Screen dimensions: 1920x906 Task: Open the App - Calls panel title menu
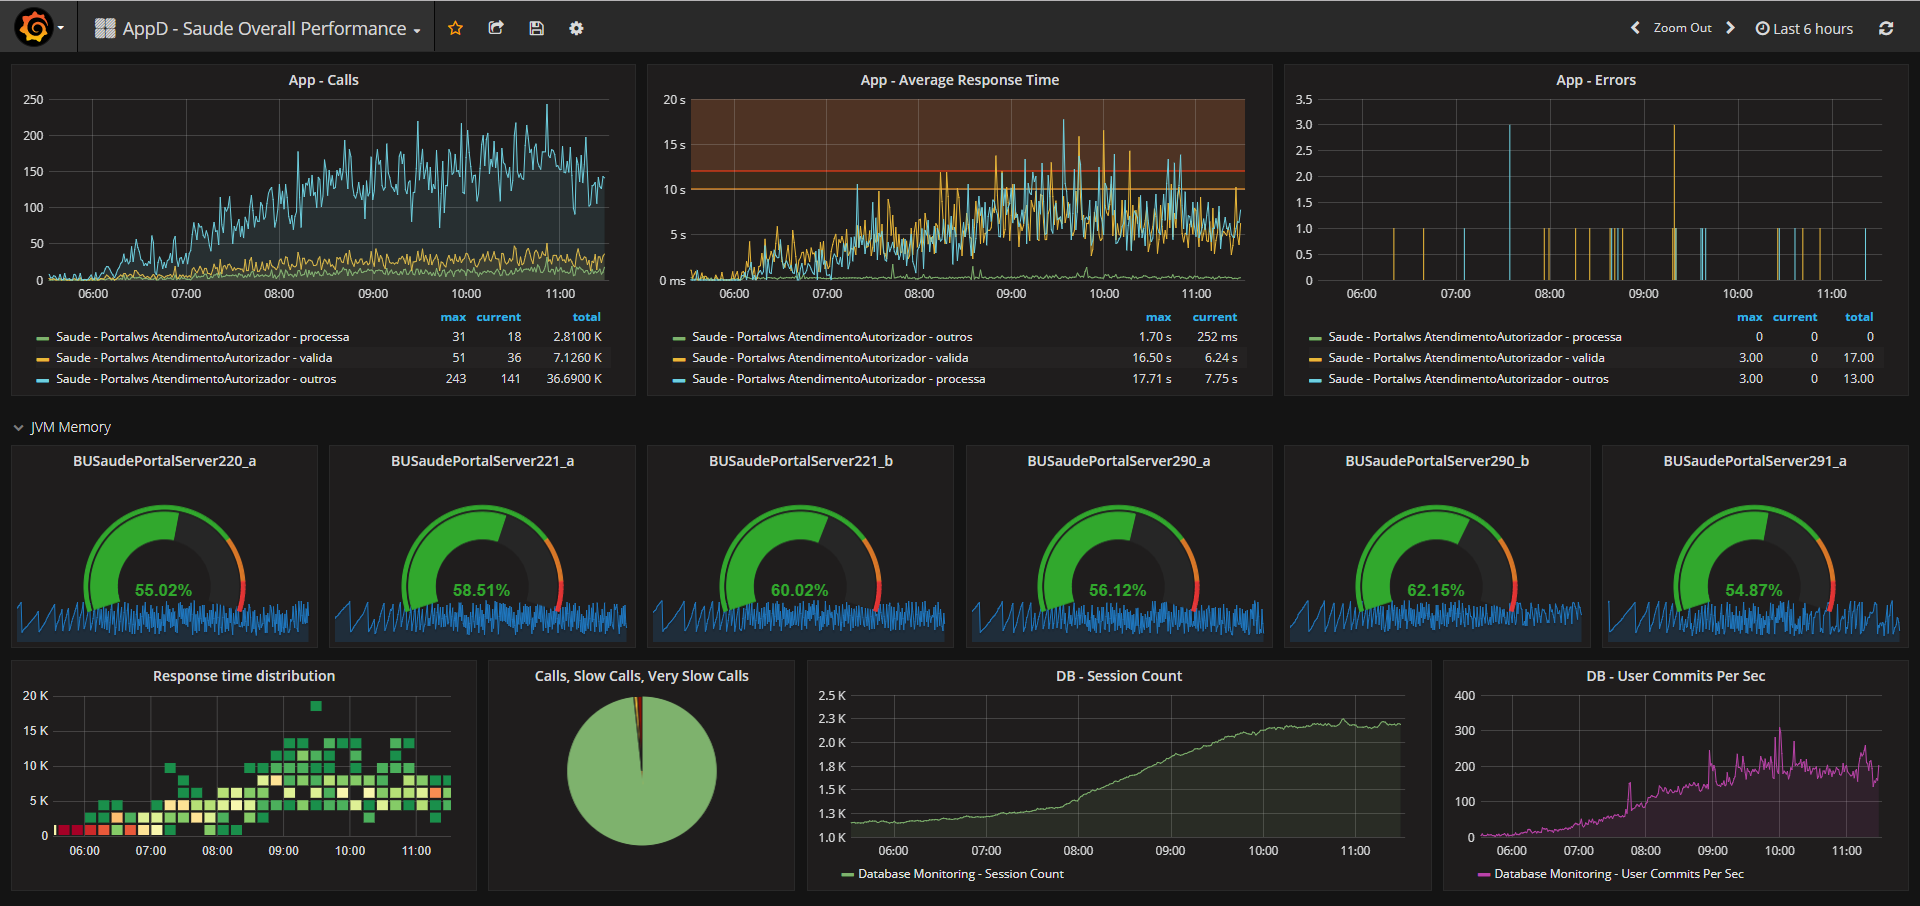pyautogui.click(x=323, y=80)
